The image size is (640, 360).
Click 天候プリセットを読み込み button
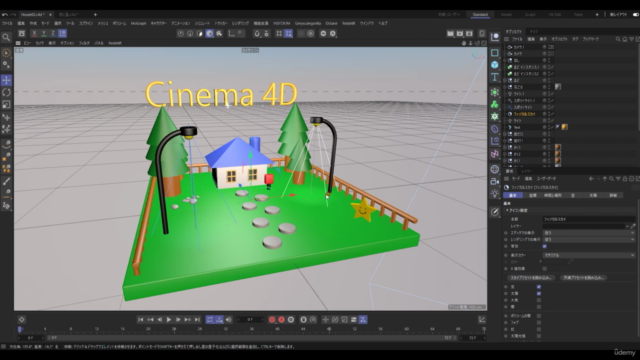pyautogui.click(x=584, y=278)
